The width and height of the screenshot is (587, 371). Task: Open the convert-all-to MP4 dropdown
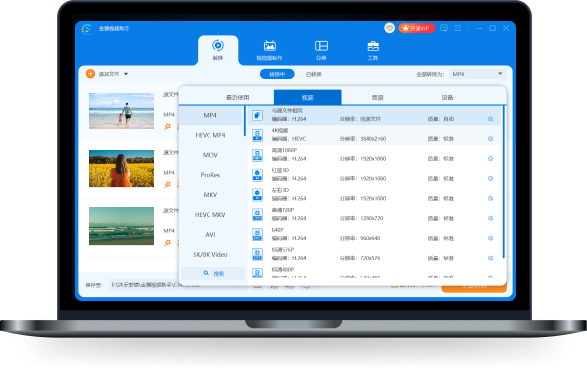click(478, 74)
